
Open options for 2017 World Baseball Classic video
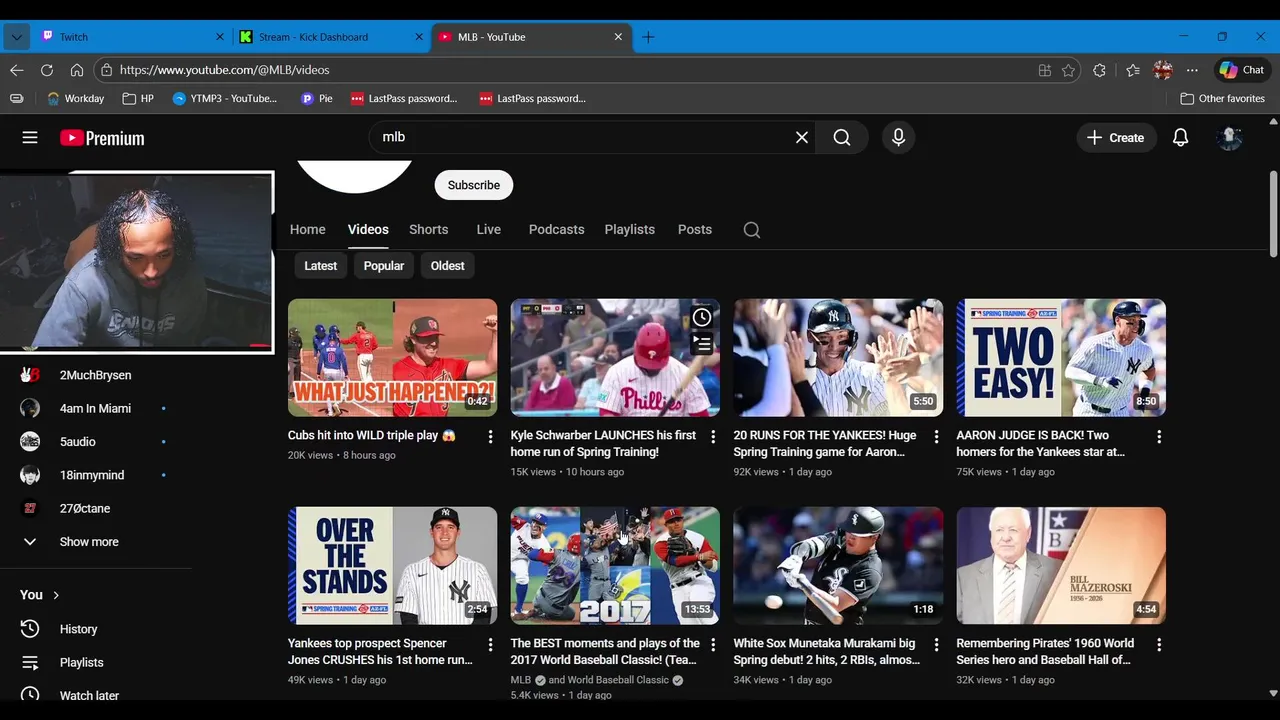click(713, 645)
